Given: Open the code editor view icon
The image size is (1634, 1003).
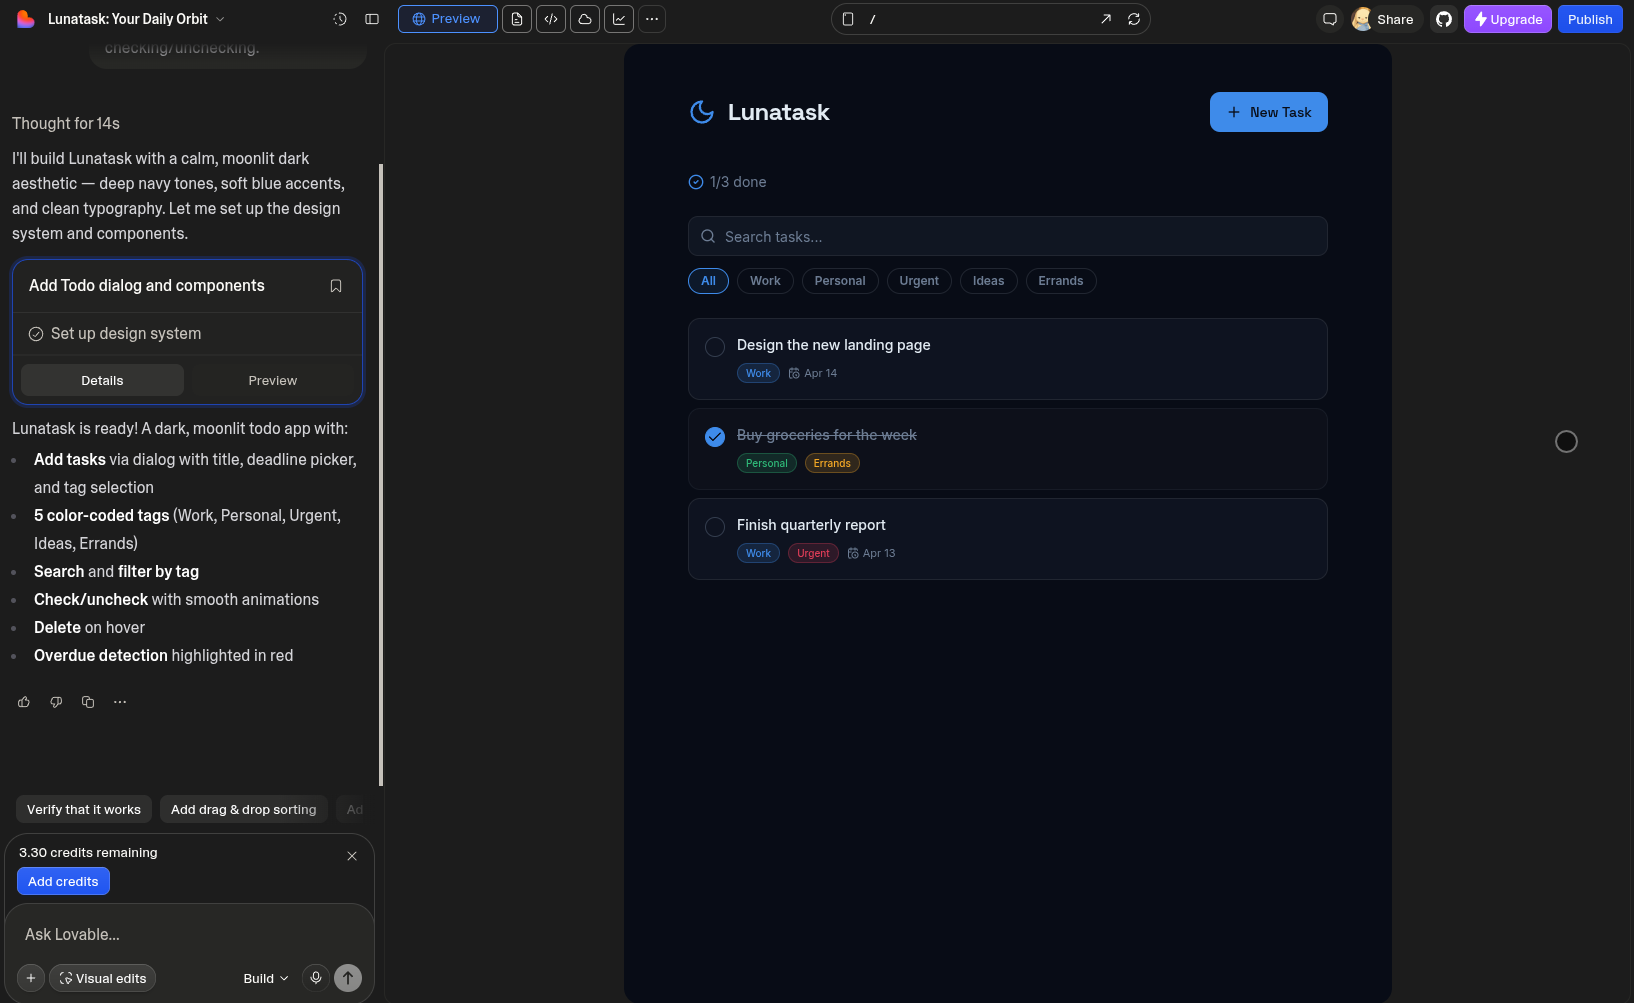Looking at the screenshot, I should coord(551,19).
